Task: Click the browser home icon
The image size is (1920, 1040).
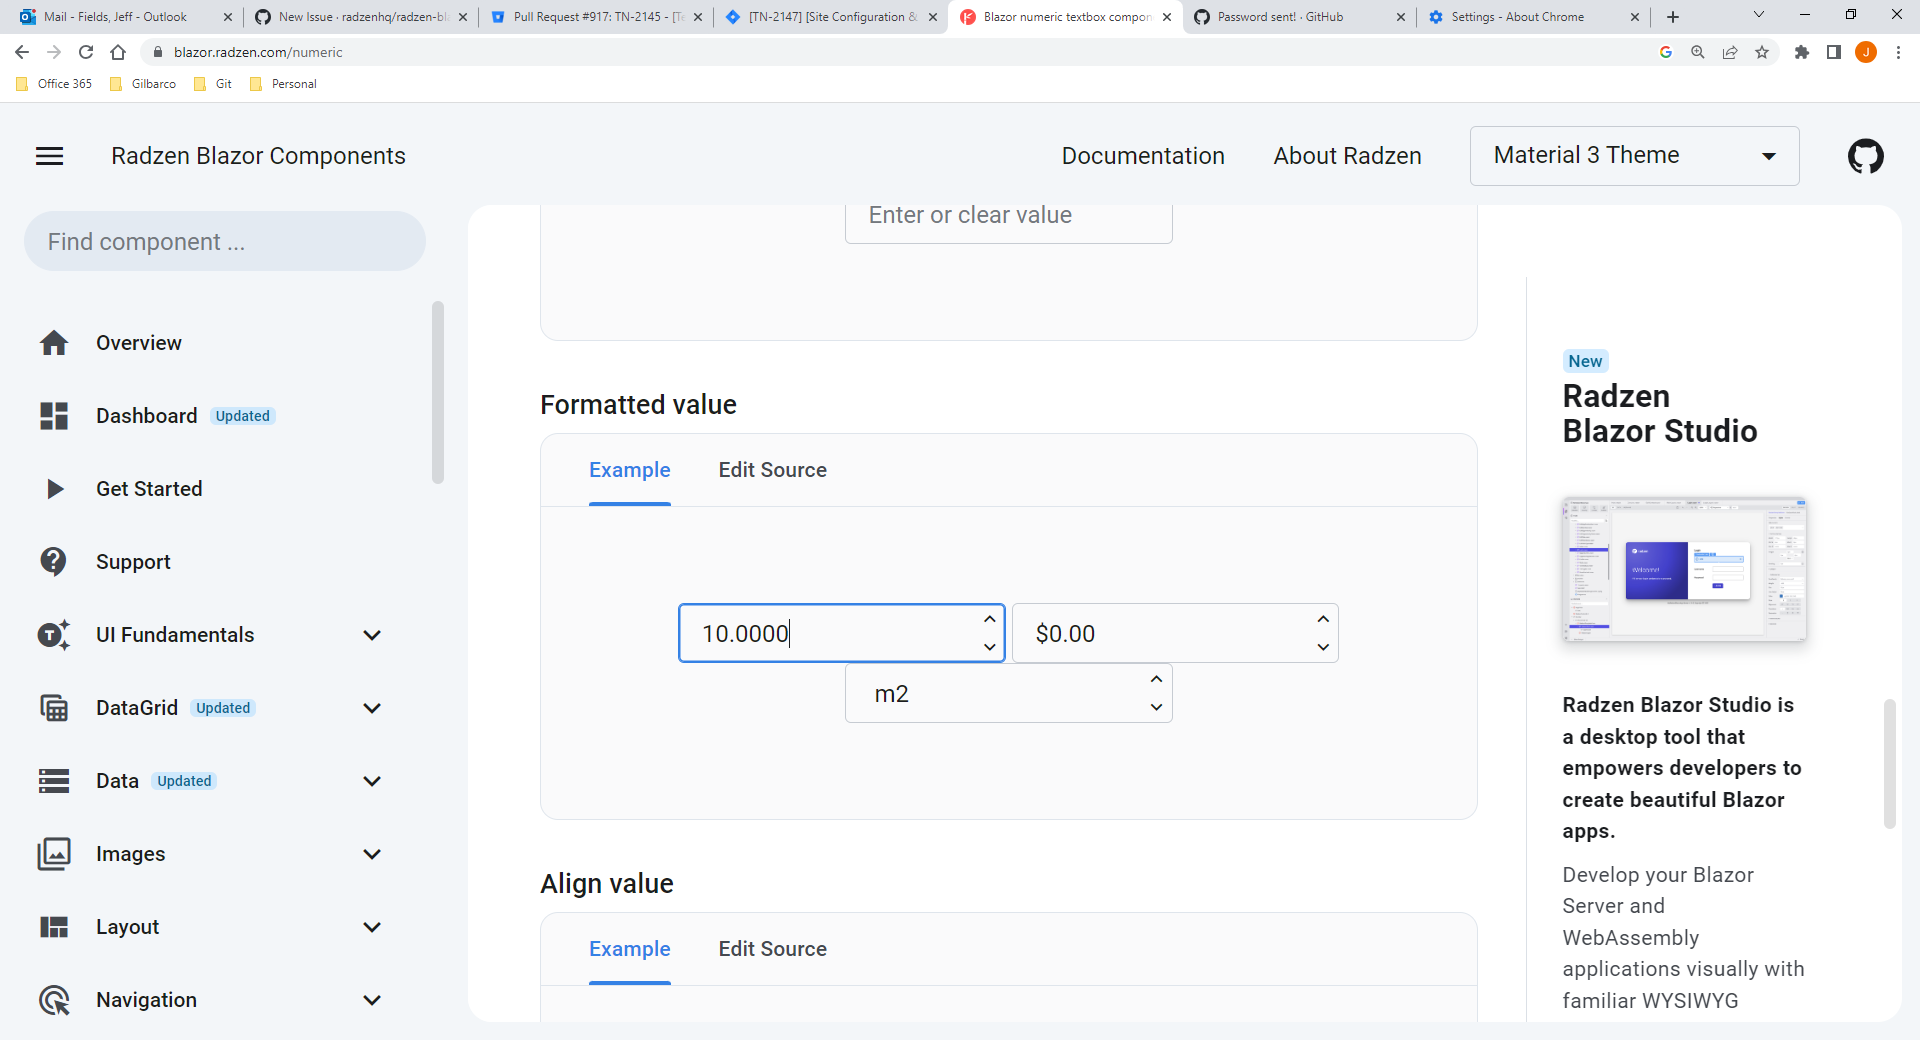Action: pos(118,52)
